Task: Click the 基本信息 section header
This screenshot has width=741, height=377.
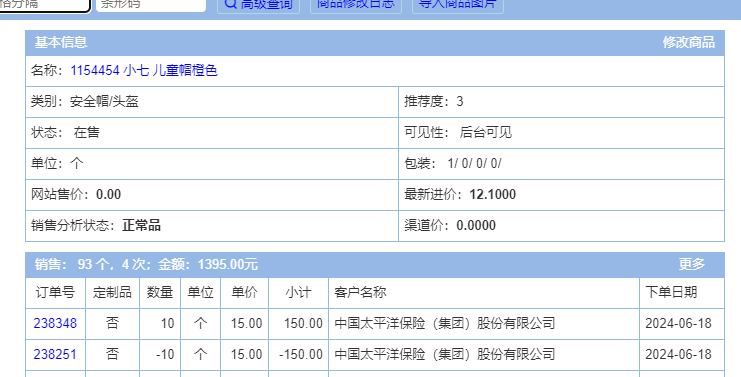Action: coord(61,43)
